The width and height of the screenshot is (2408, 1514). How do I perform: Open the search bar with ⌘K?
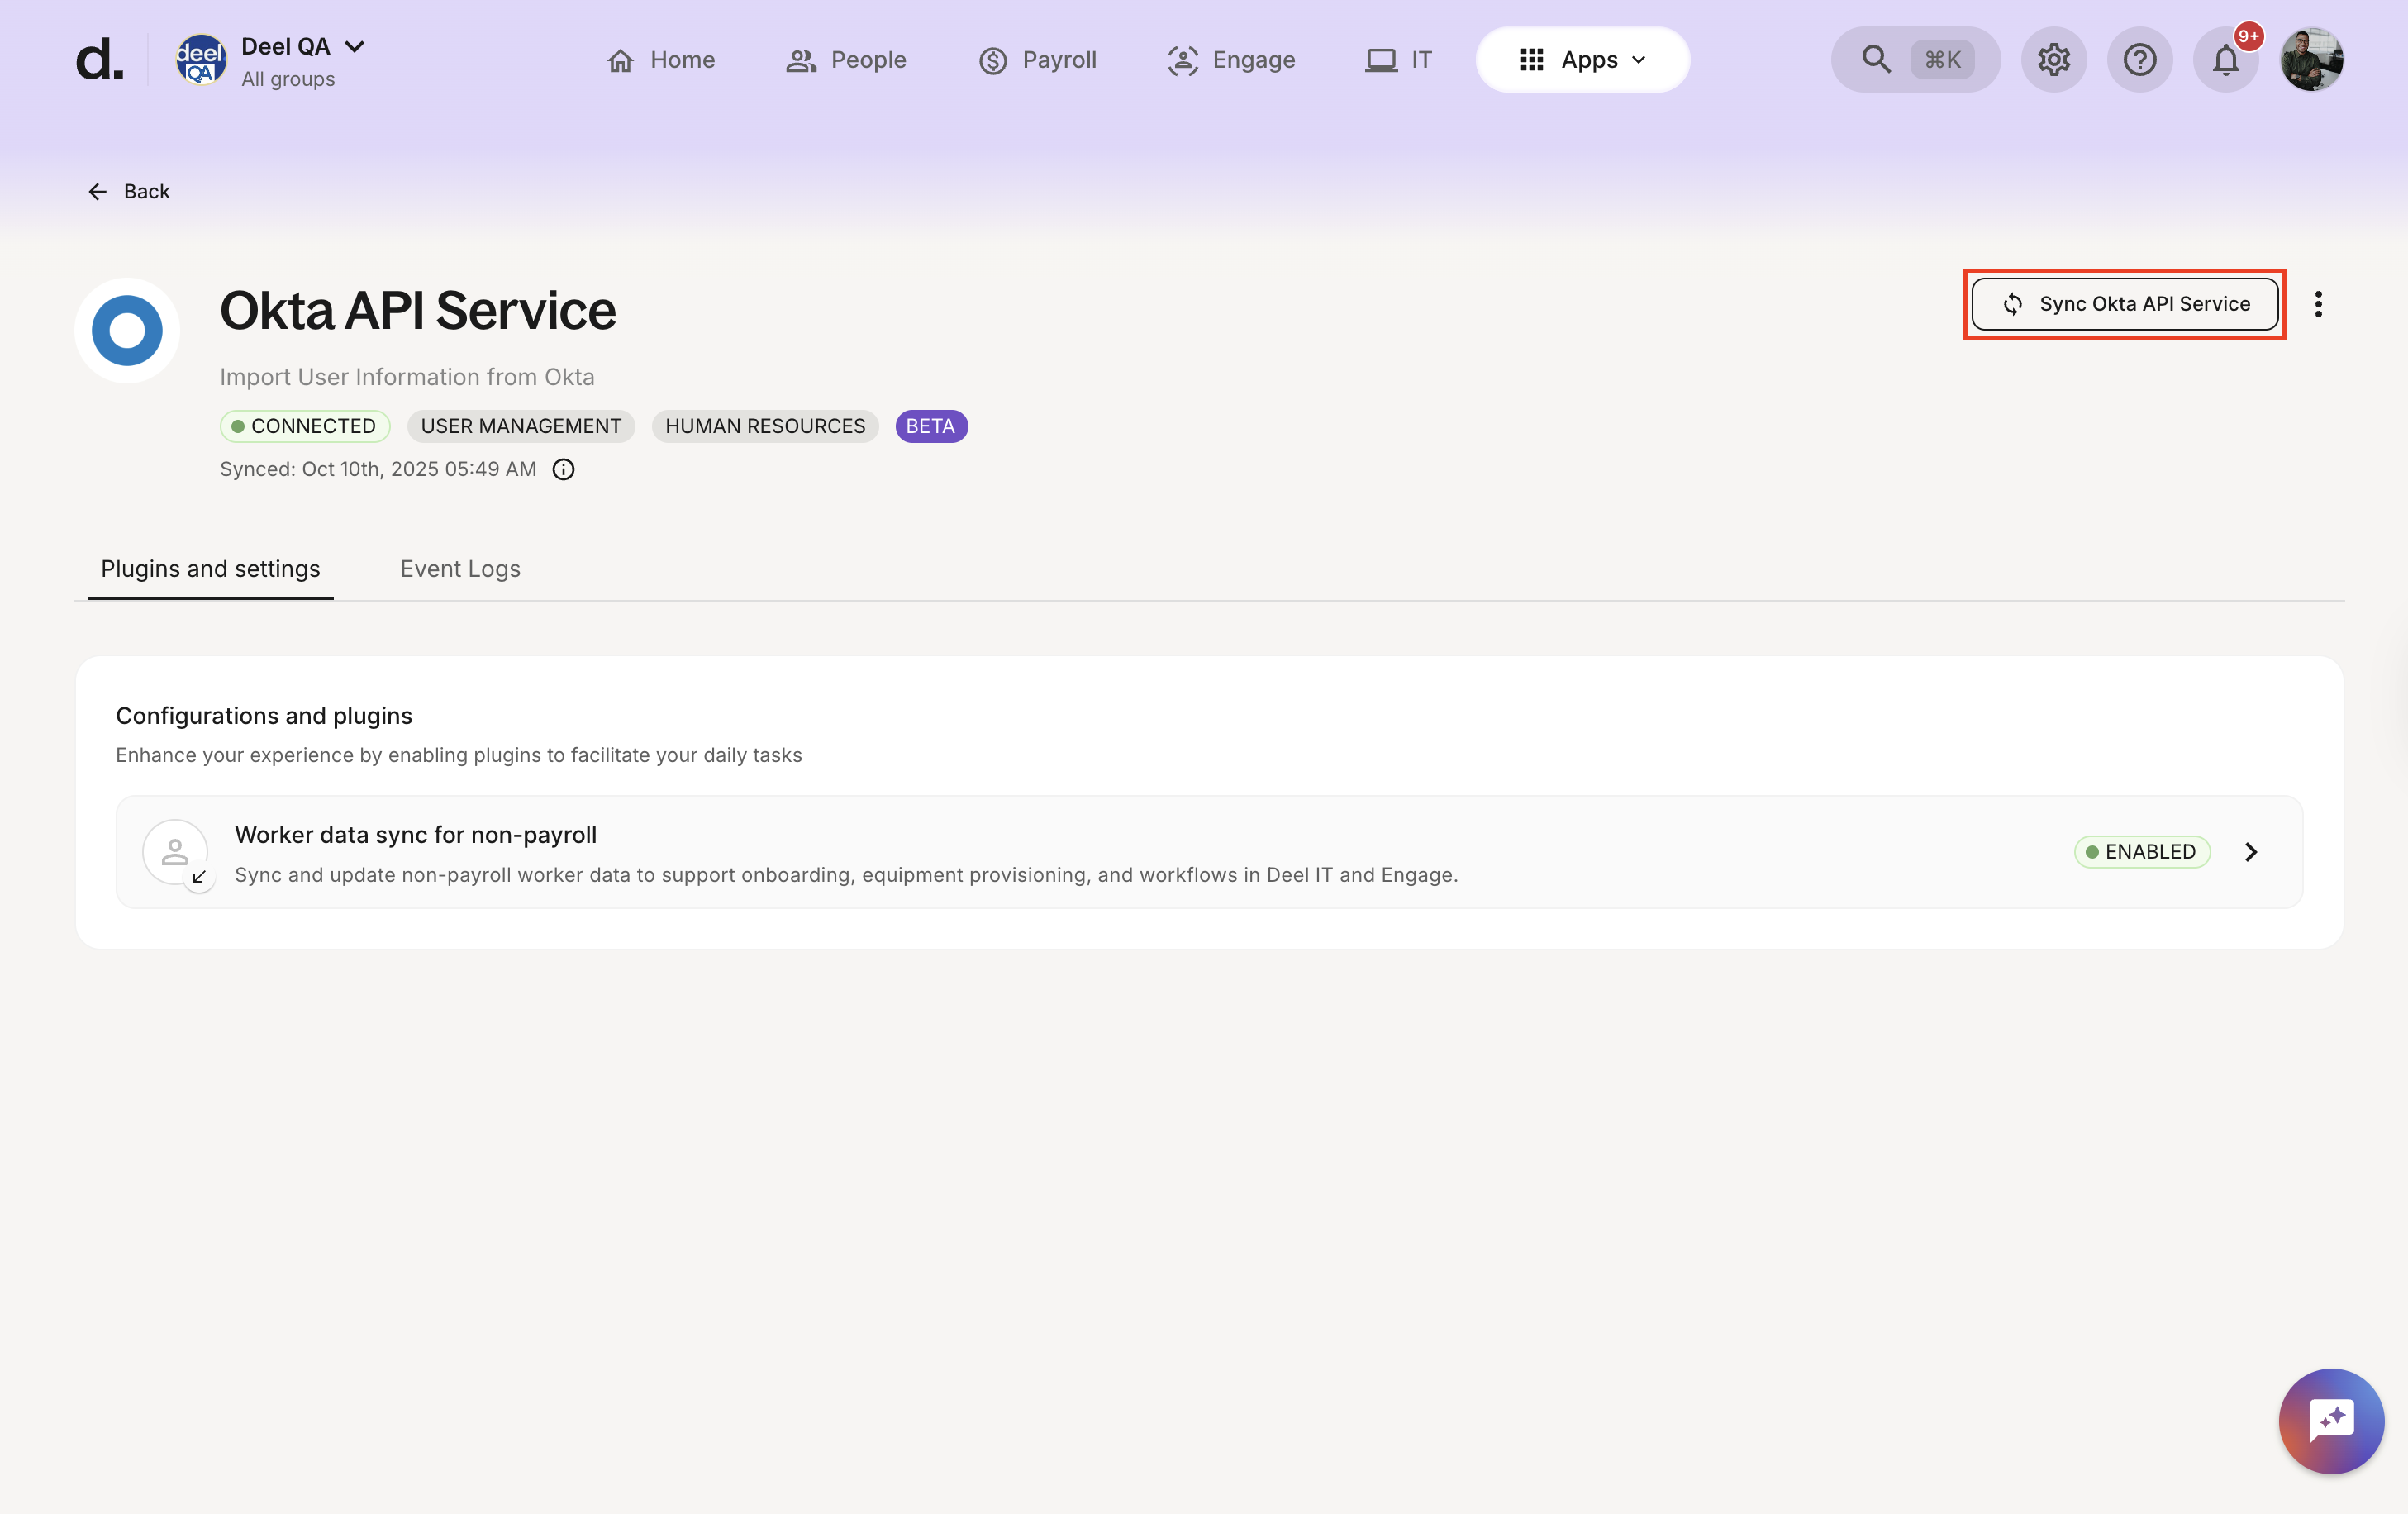coord(1914,60)
